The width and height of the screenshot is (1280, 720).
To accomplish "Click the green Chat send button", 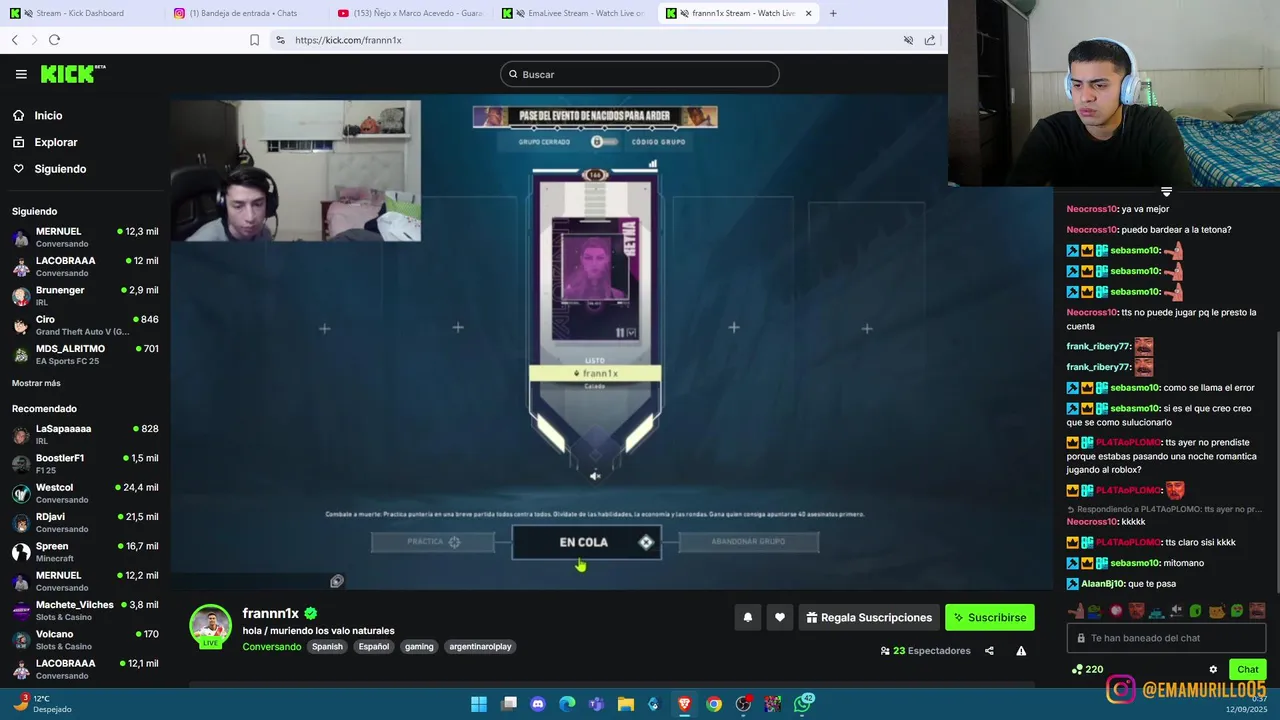I will click(x=1248, y=670).
